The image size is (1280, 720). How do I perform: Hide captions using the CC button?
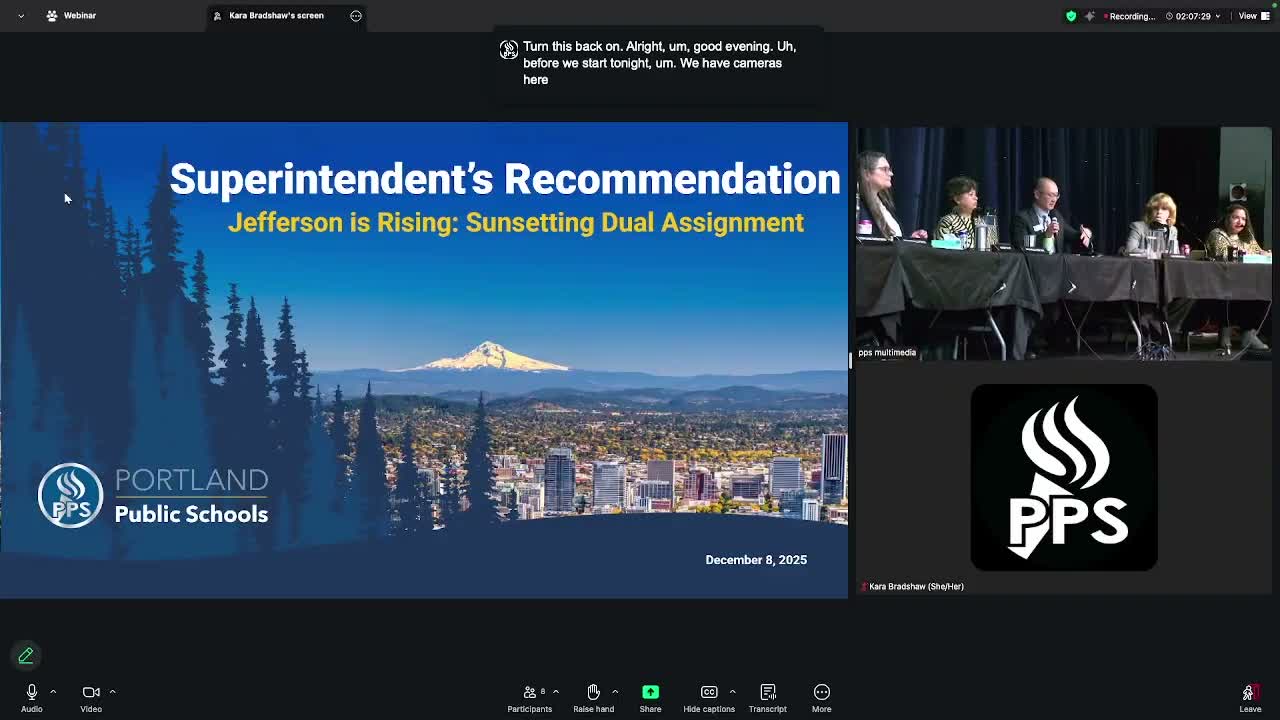click(709, 692)
